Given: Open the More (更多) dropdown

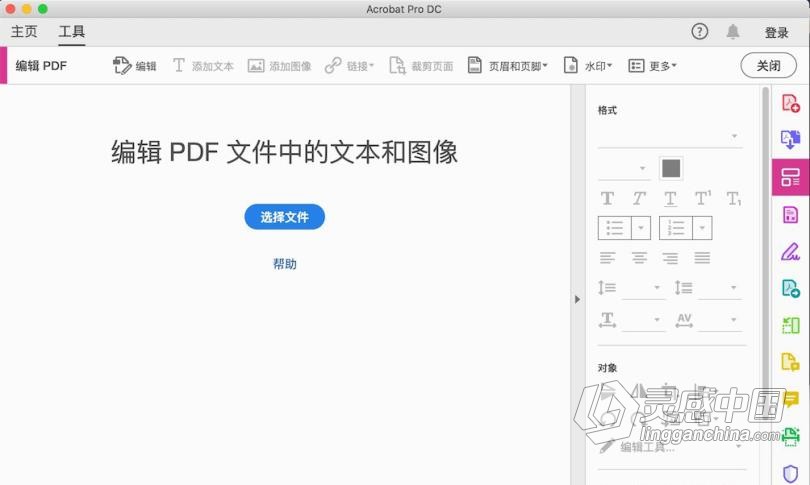Looking at the screenshot, I should (x=652, y=66).
